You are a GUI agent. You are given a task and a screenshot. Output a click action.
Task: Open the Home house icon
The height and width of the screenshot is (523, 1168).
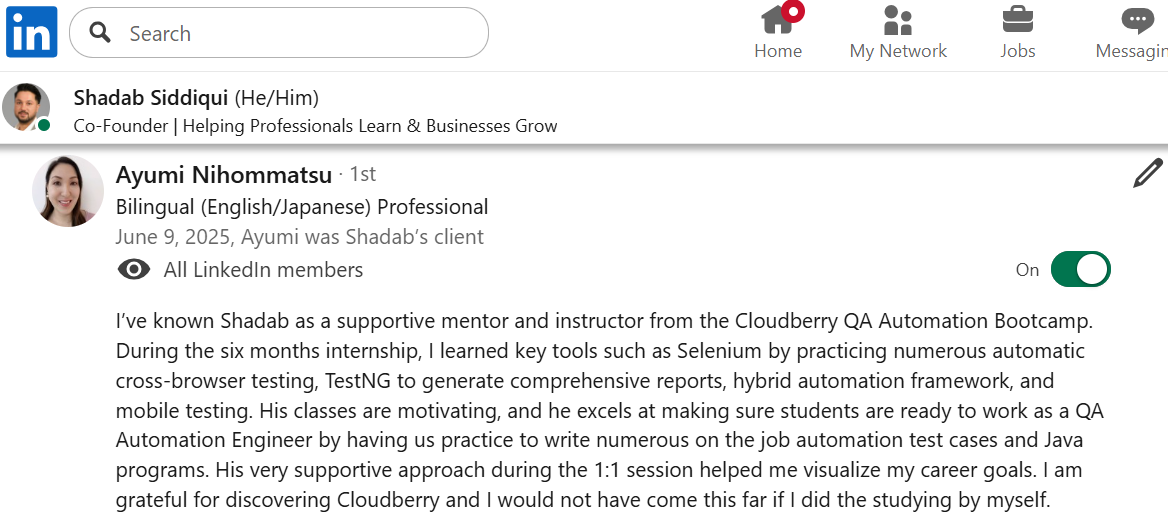click(776, 19)
